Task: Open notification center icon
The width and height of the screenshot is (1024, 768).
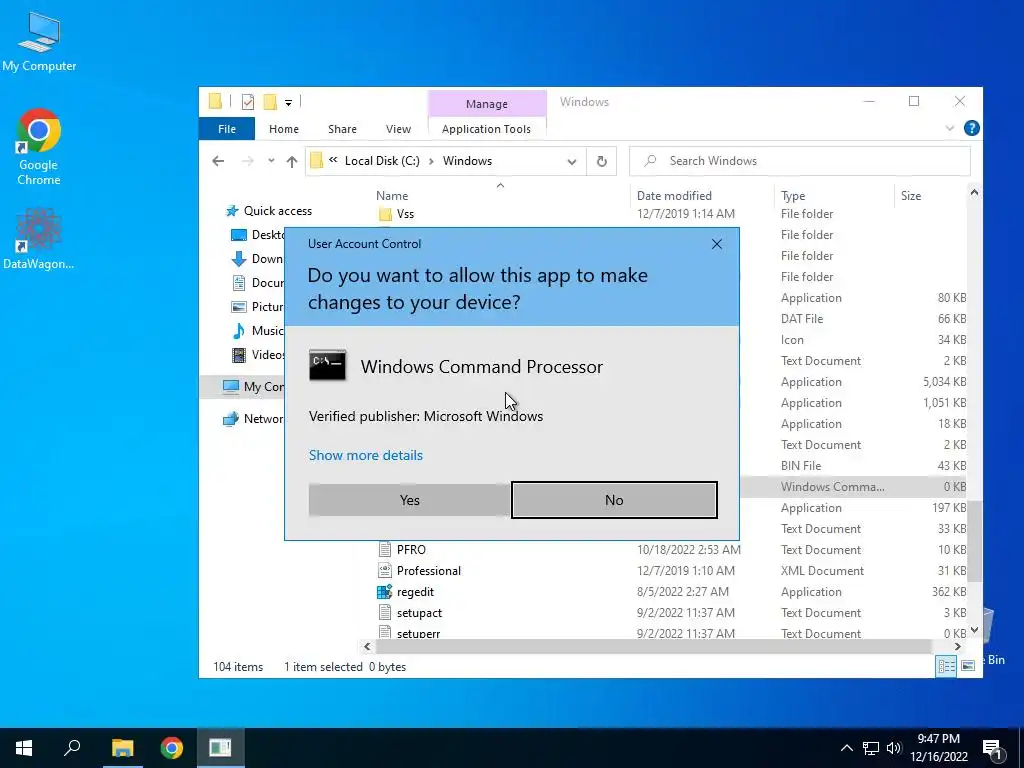Action: 993,749
